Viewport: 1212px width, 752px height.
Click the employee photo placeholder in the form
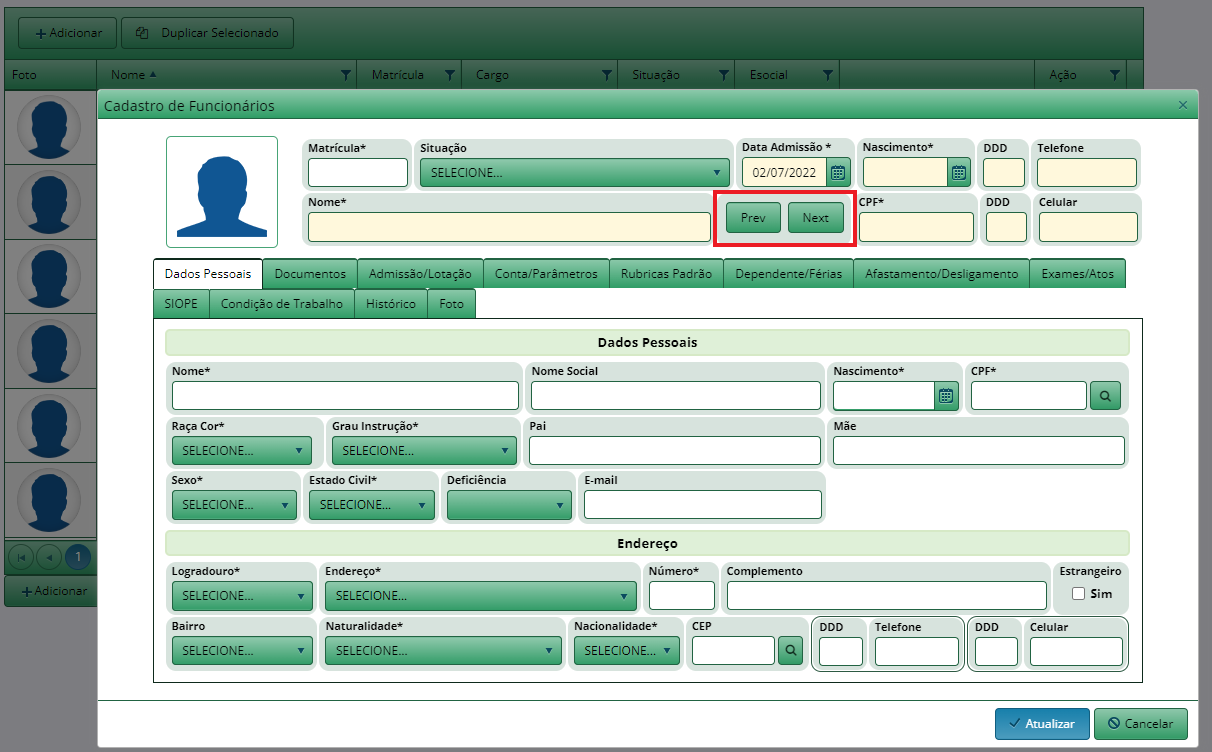point(221,192)
